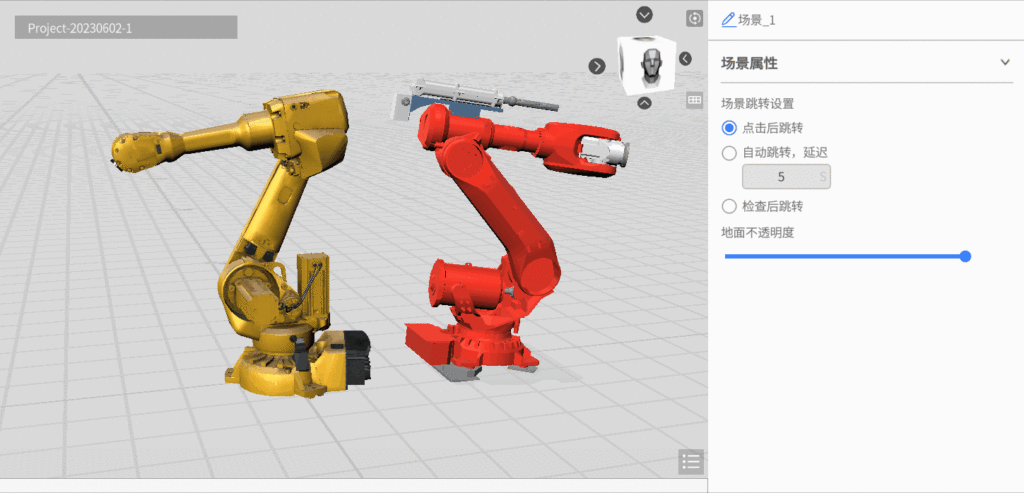Click the view cube arrow on left side
Screen dimensions: 1024x493
pos(597,66)
